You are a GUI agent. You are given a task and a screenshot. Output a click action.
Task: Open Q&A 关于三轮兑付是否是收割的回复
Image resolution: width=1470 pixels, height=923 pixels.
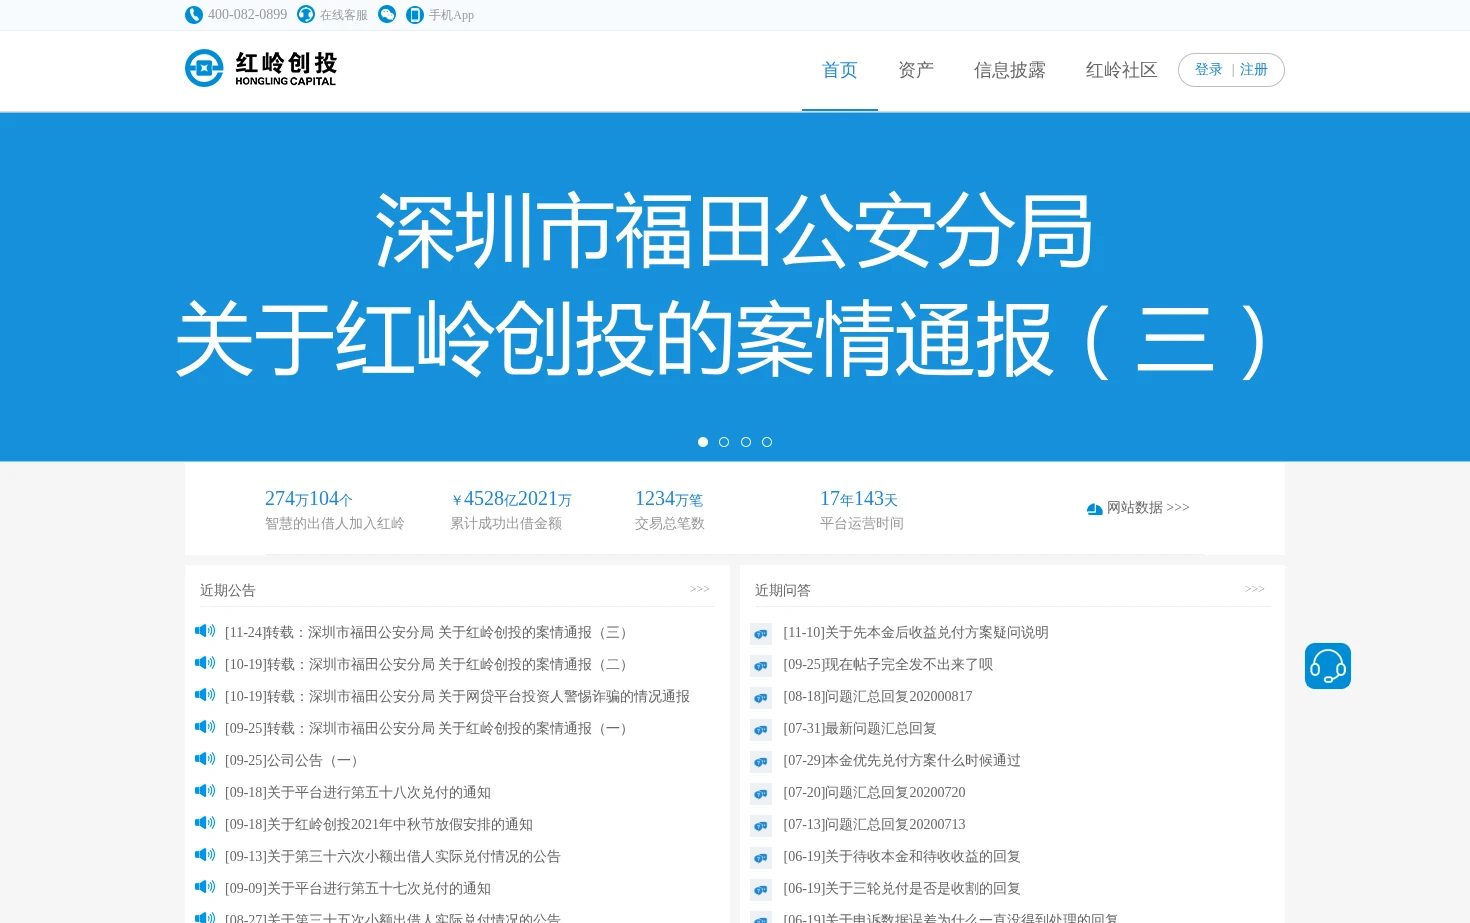(x=902, y=888)
